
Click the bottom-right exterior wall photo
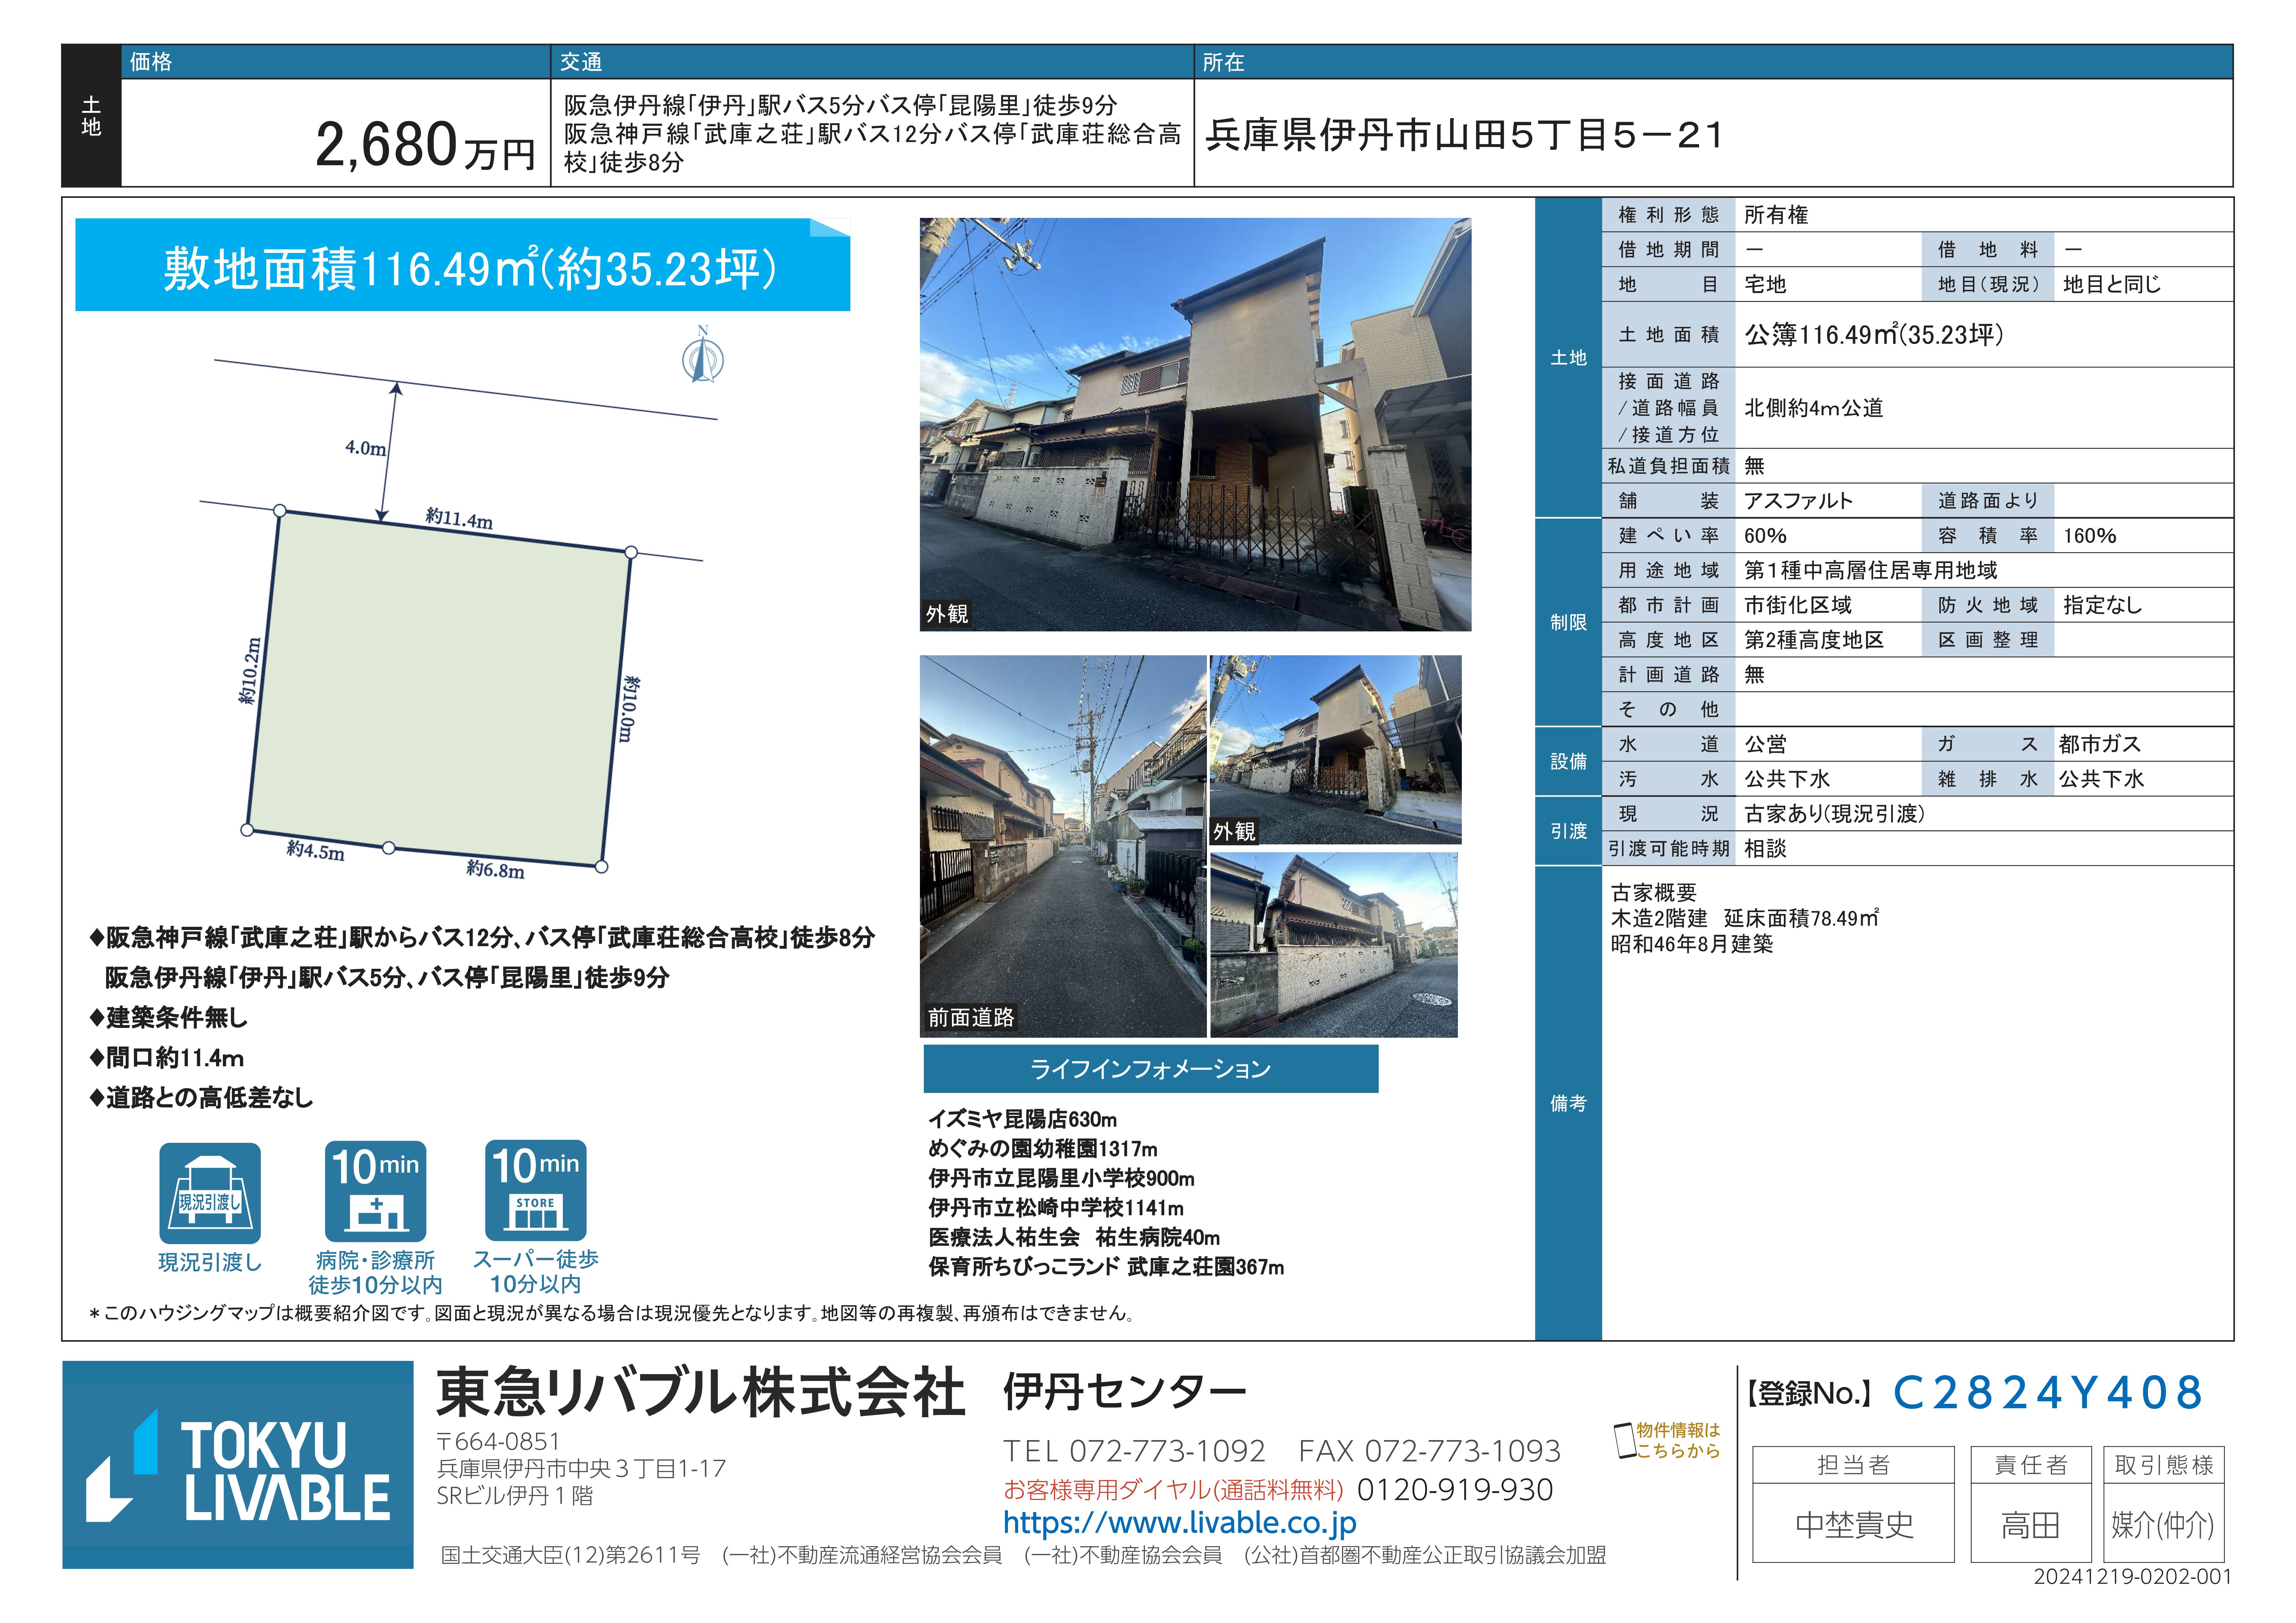(1334, 945)
